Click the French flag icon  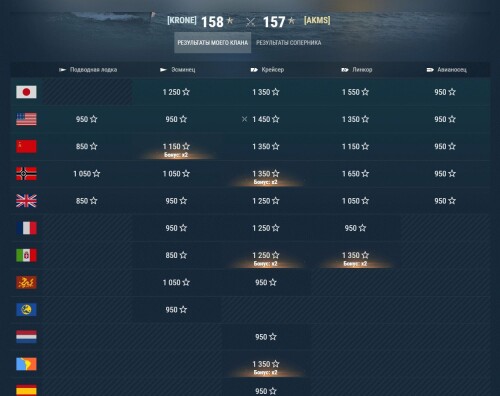26,228
